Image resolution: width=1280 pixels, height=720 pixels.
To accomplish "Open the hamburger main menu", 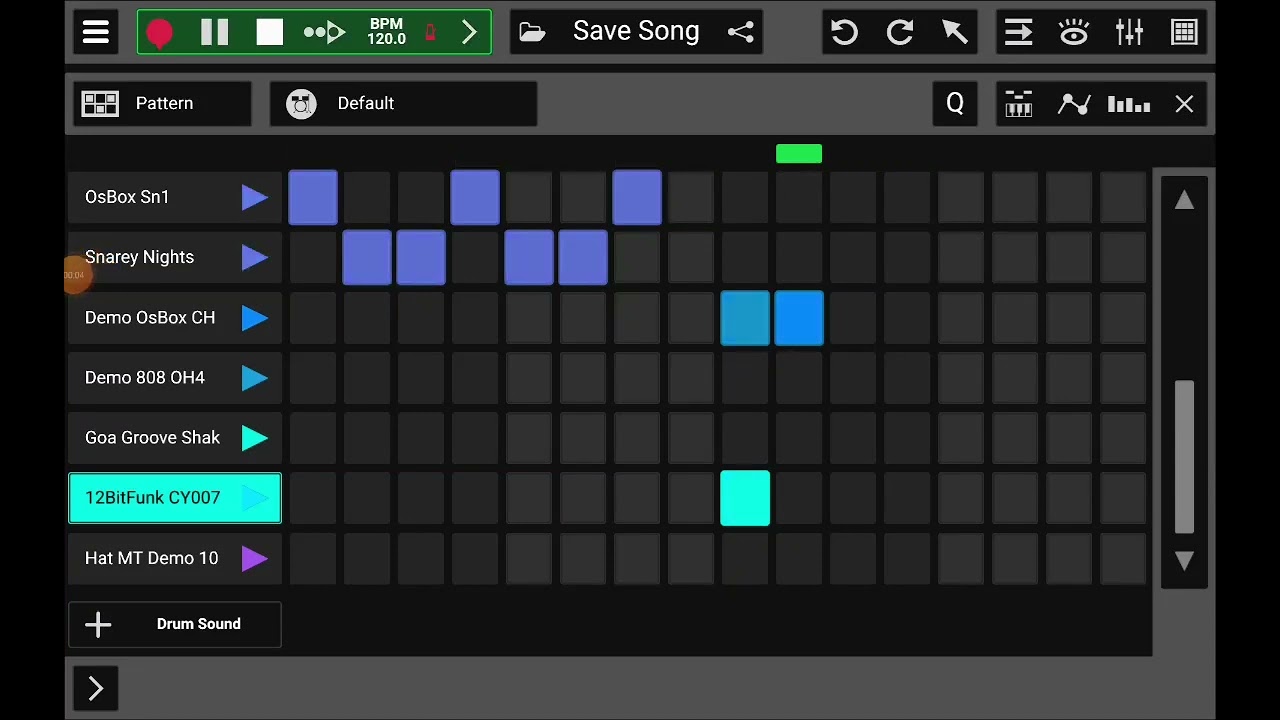I will (96, 32).
